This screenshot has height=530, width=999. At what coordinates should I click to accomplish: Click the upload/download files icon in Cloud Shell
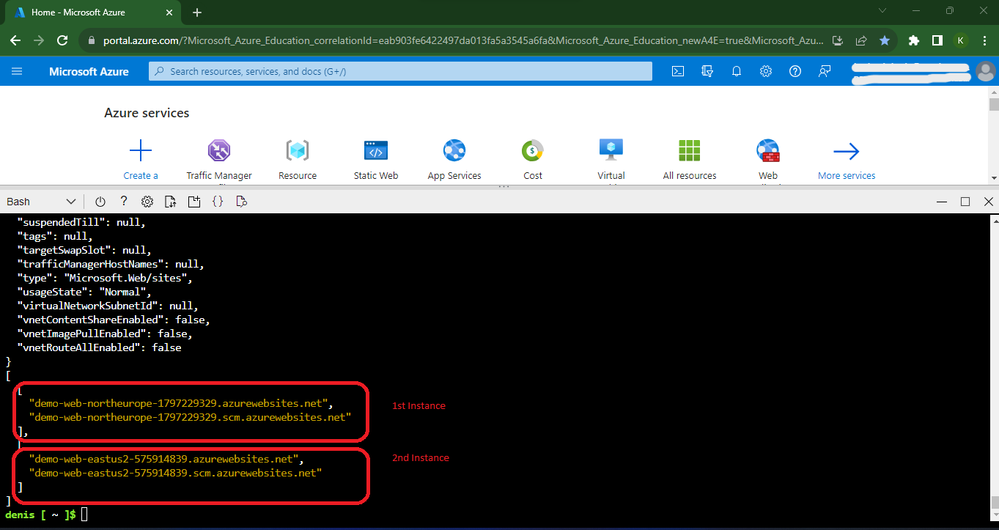(x=171, y=201)
